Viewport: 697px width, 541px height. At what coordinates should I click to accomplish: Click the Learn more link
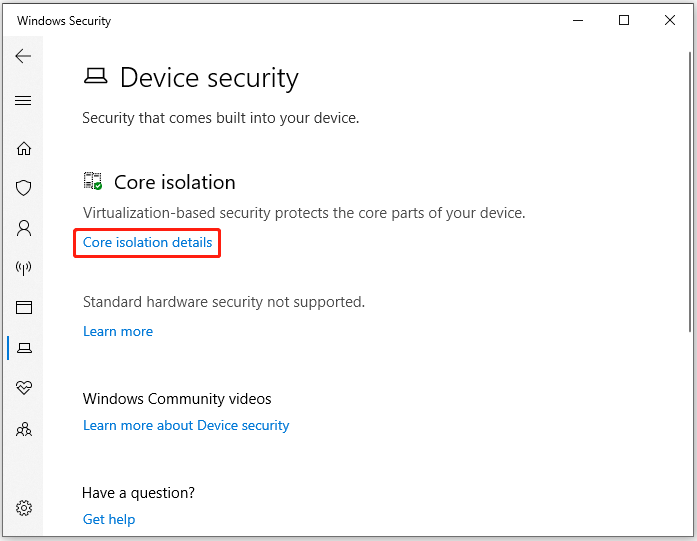(118, 331)
